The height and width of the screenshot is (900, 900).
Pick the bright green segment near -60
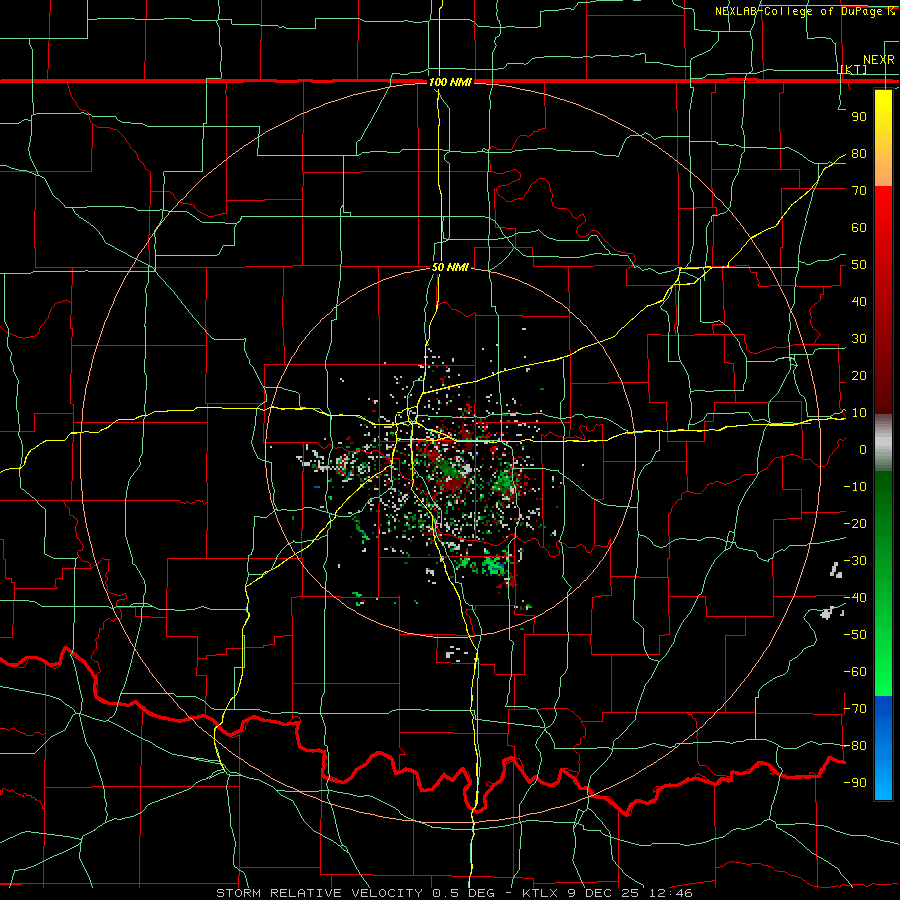pos(883,672)
